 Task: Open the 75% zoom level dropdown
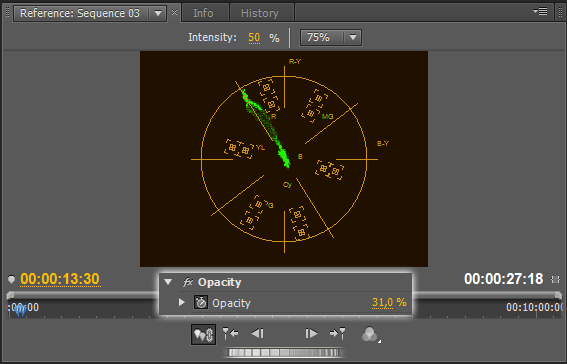(331, 37)
